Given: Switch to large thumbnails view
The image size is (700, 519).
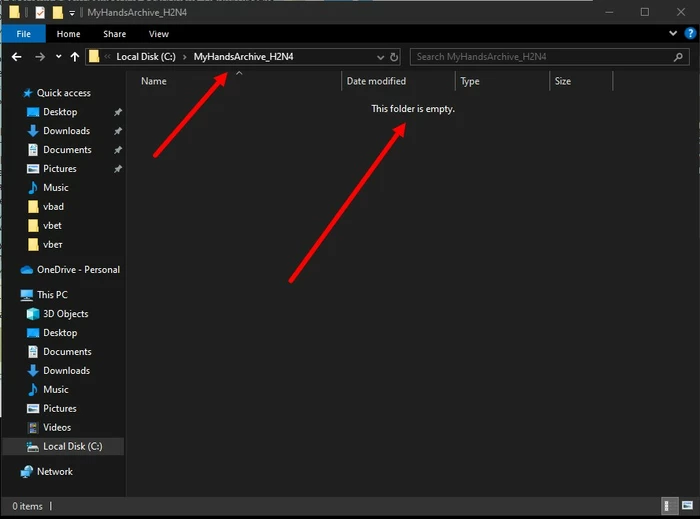Looking at the screenshot, I should click(x=687, y=506).
